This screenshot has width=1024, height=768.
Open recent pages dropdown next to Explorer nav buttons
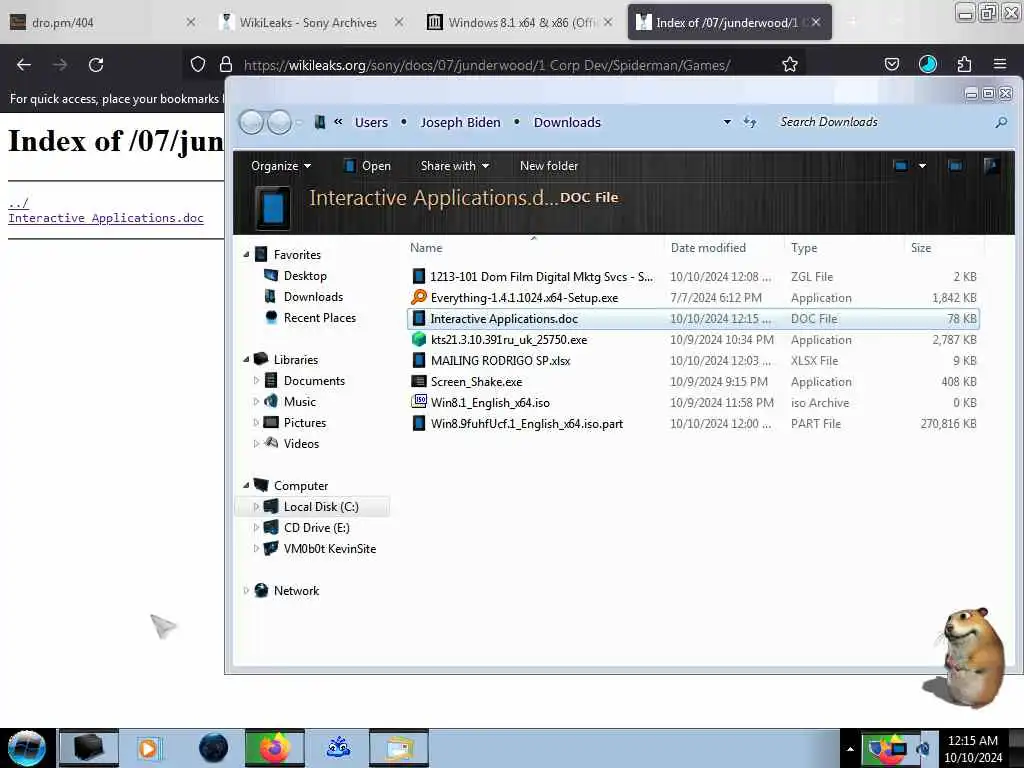(299, 122)
